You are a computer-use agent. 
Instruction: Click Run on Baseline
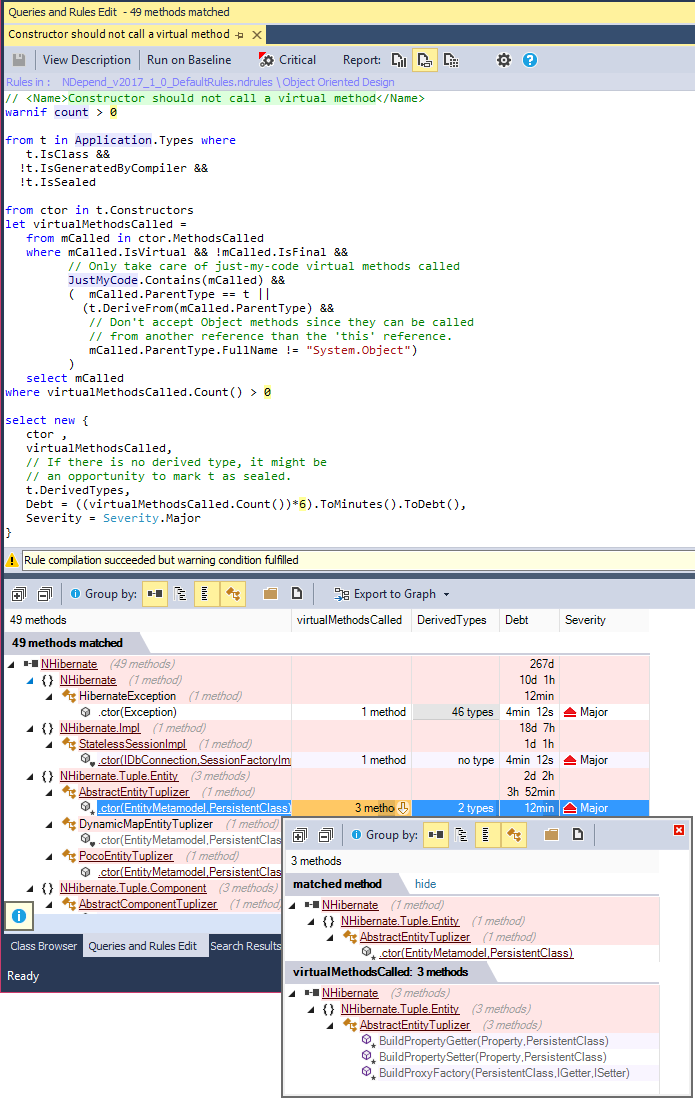pos(189,60)
